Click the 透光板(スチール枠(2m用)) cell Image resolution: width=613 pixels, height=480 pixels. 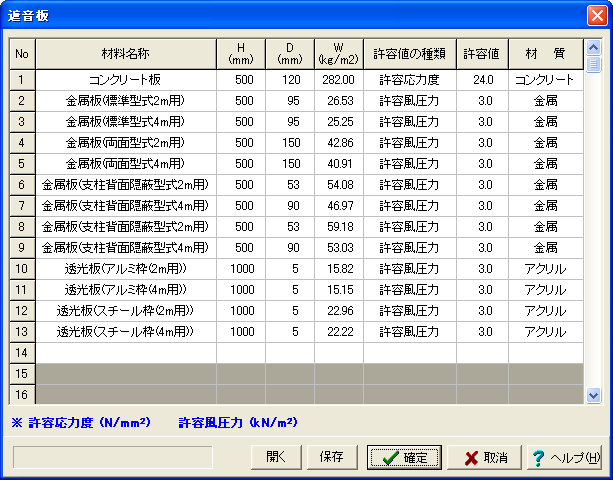click(126, 311)
